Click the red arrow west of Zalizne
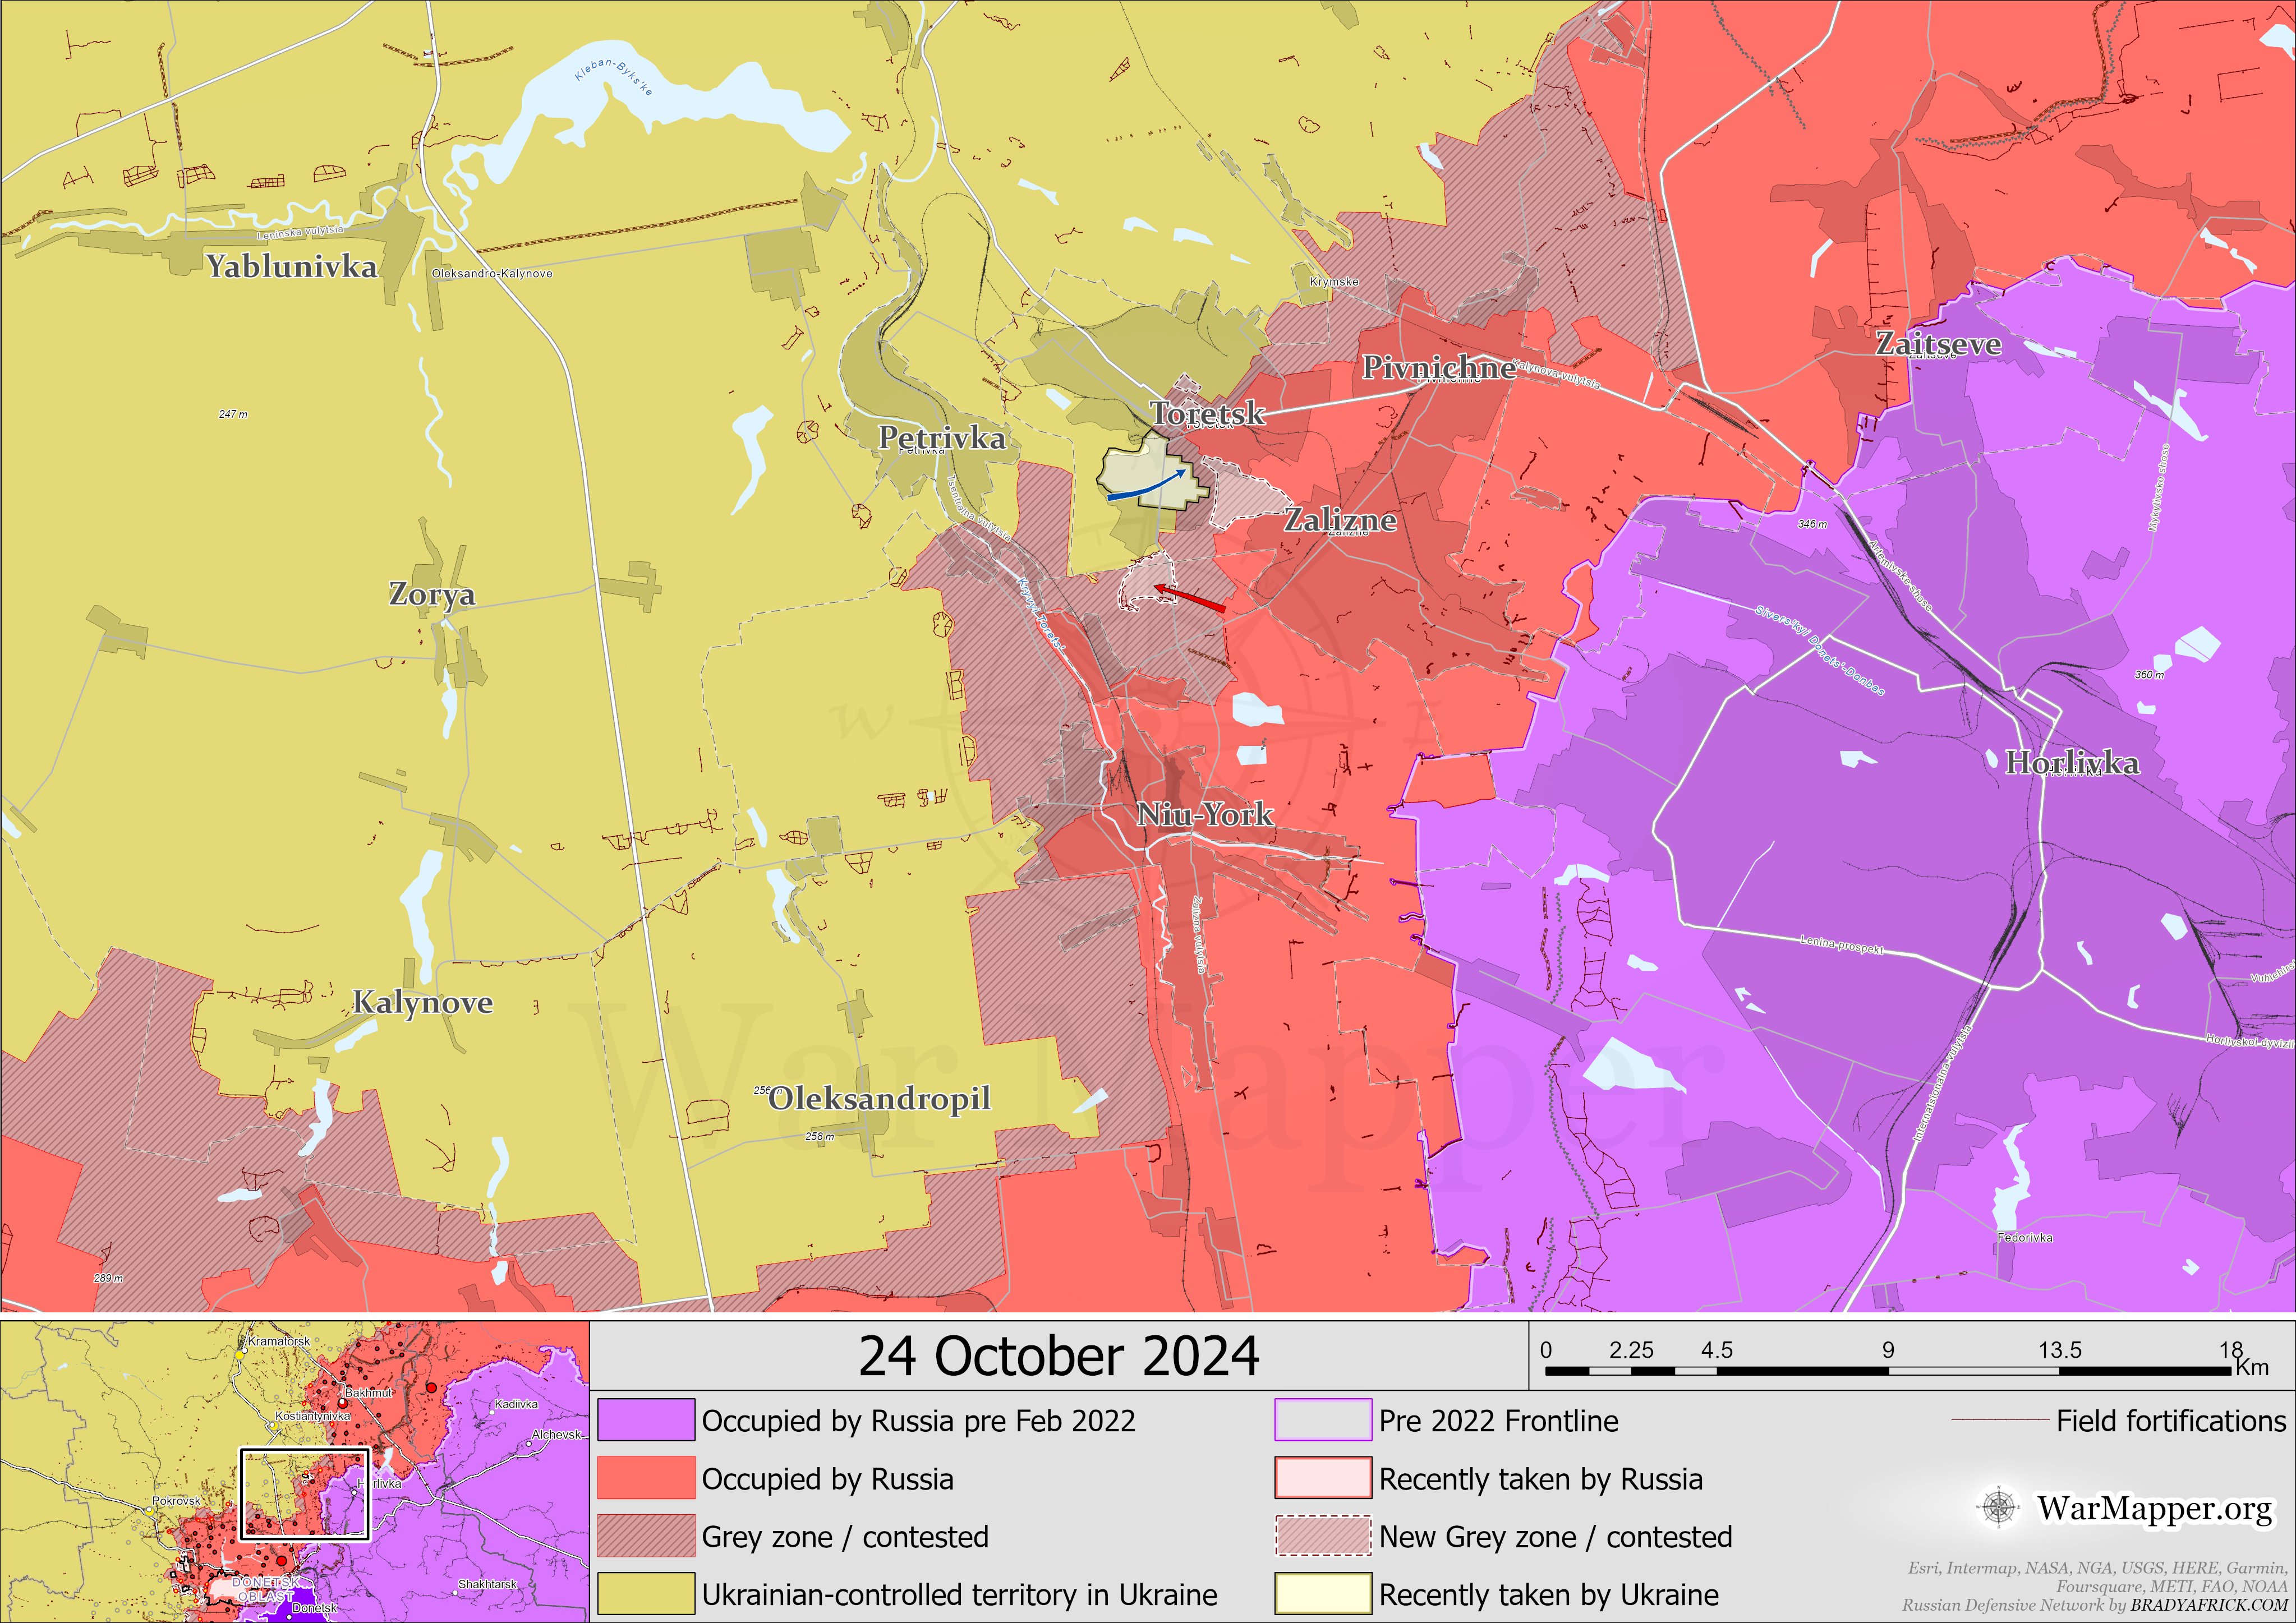This screenshot has height=1623, width=2296. click(x=1190, y=598)
